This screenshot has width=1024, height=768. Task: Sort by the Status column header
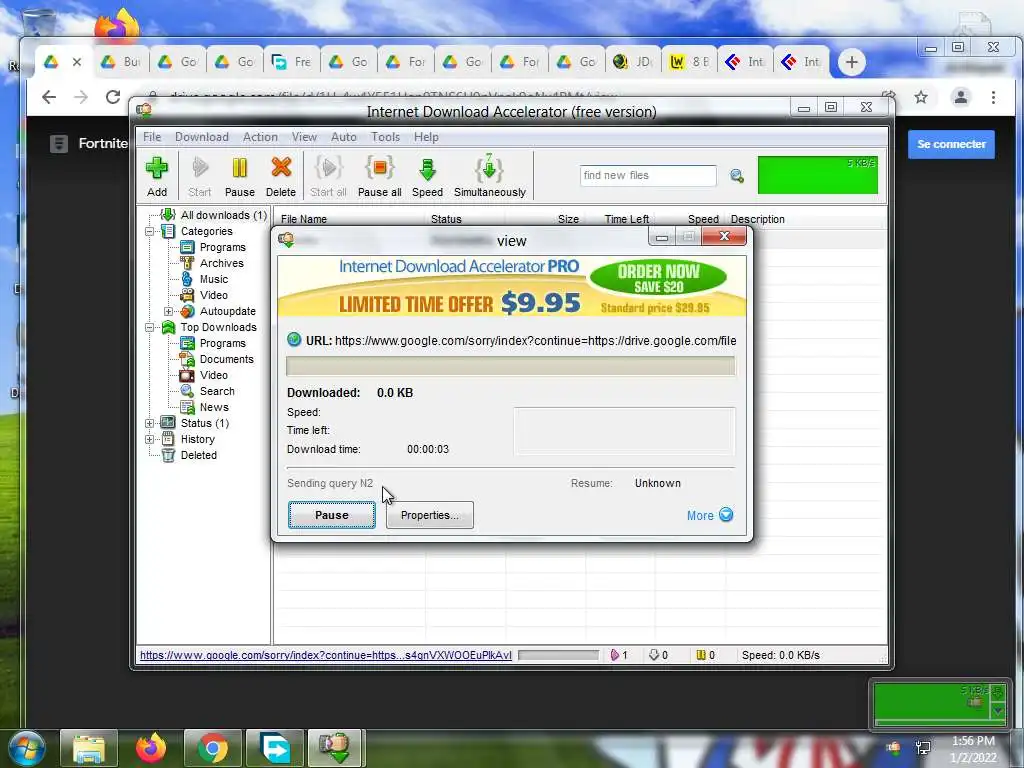tap(446, 219)
